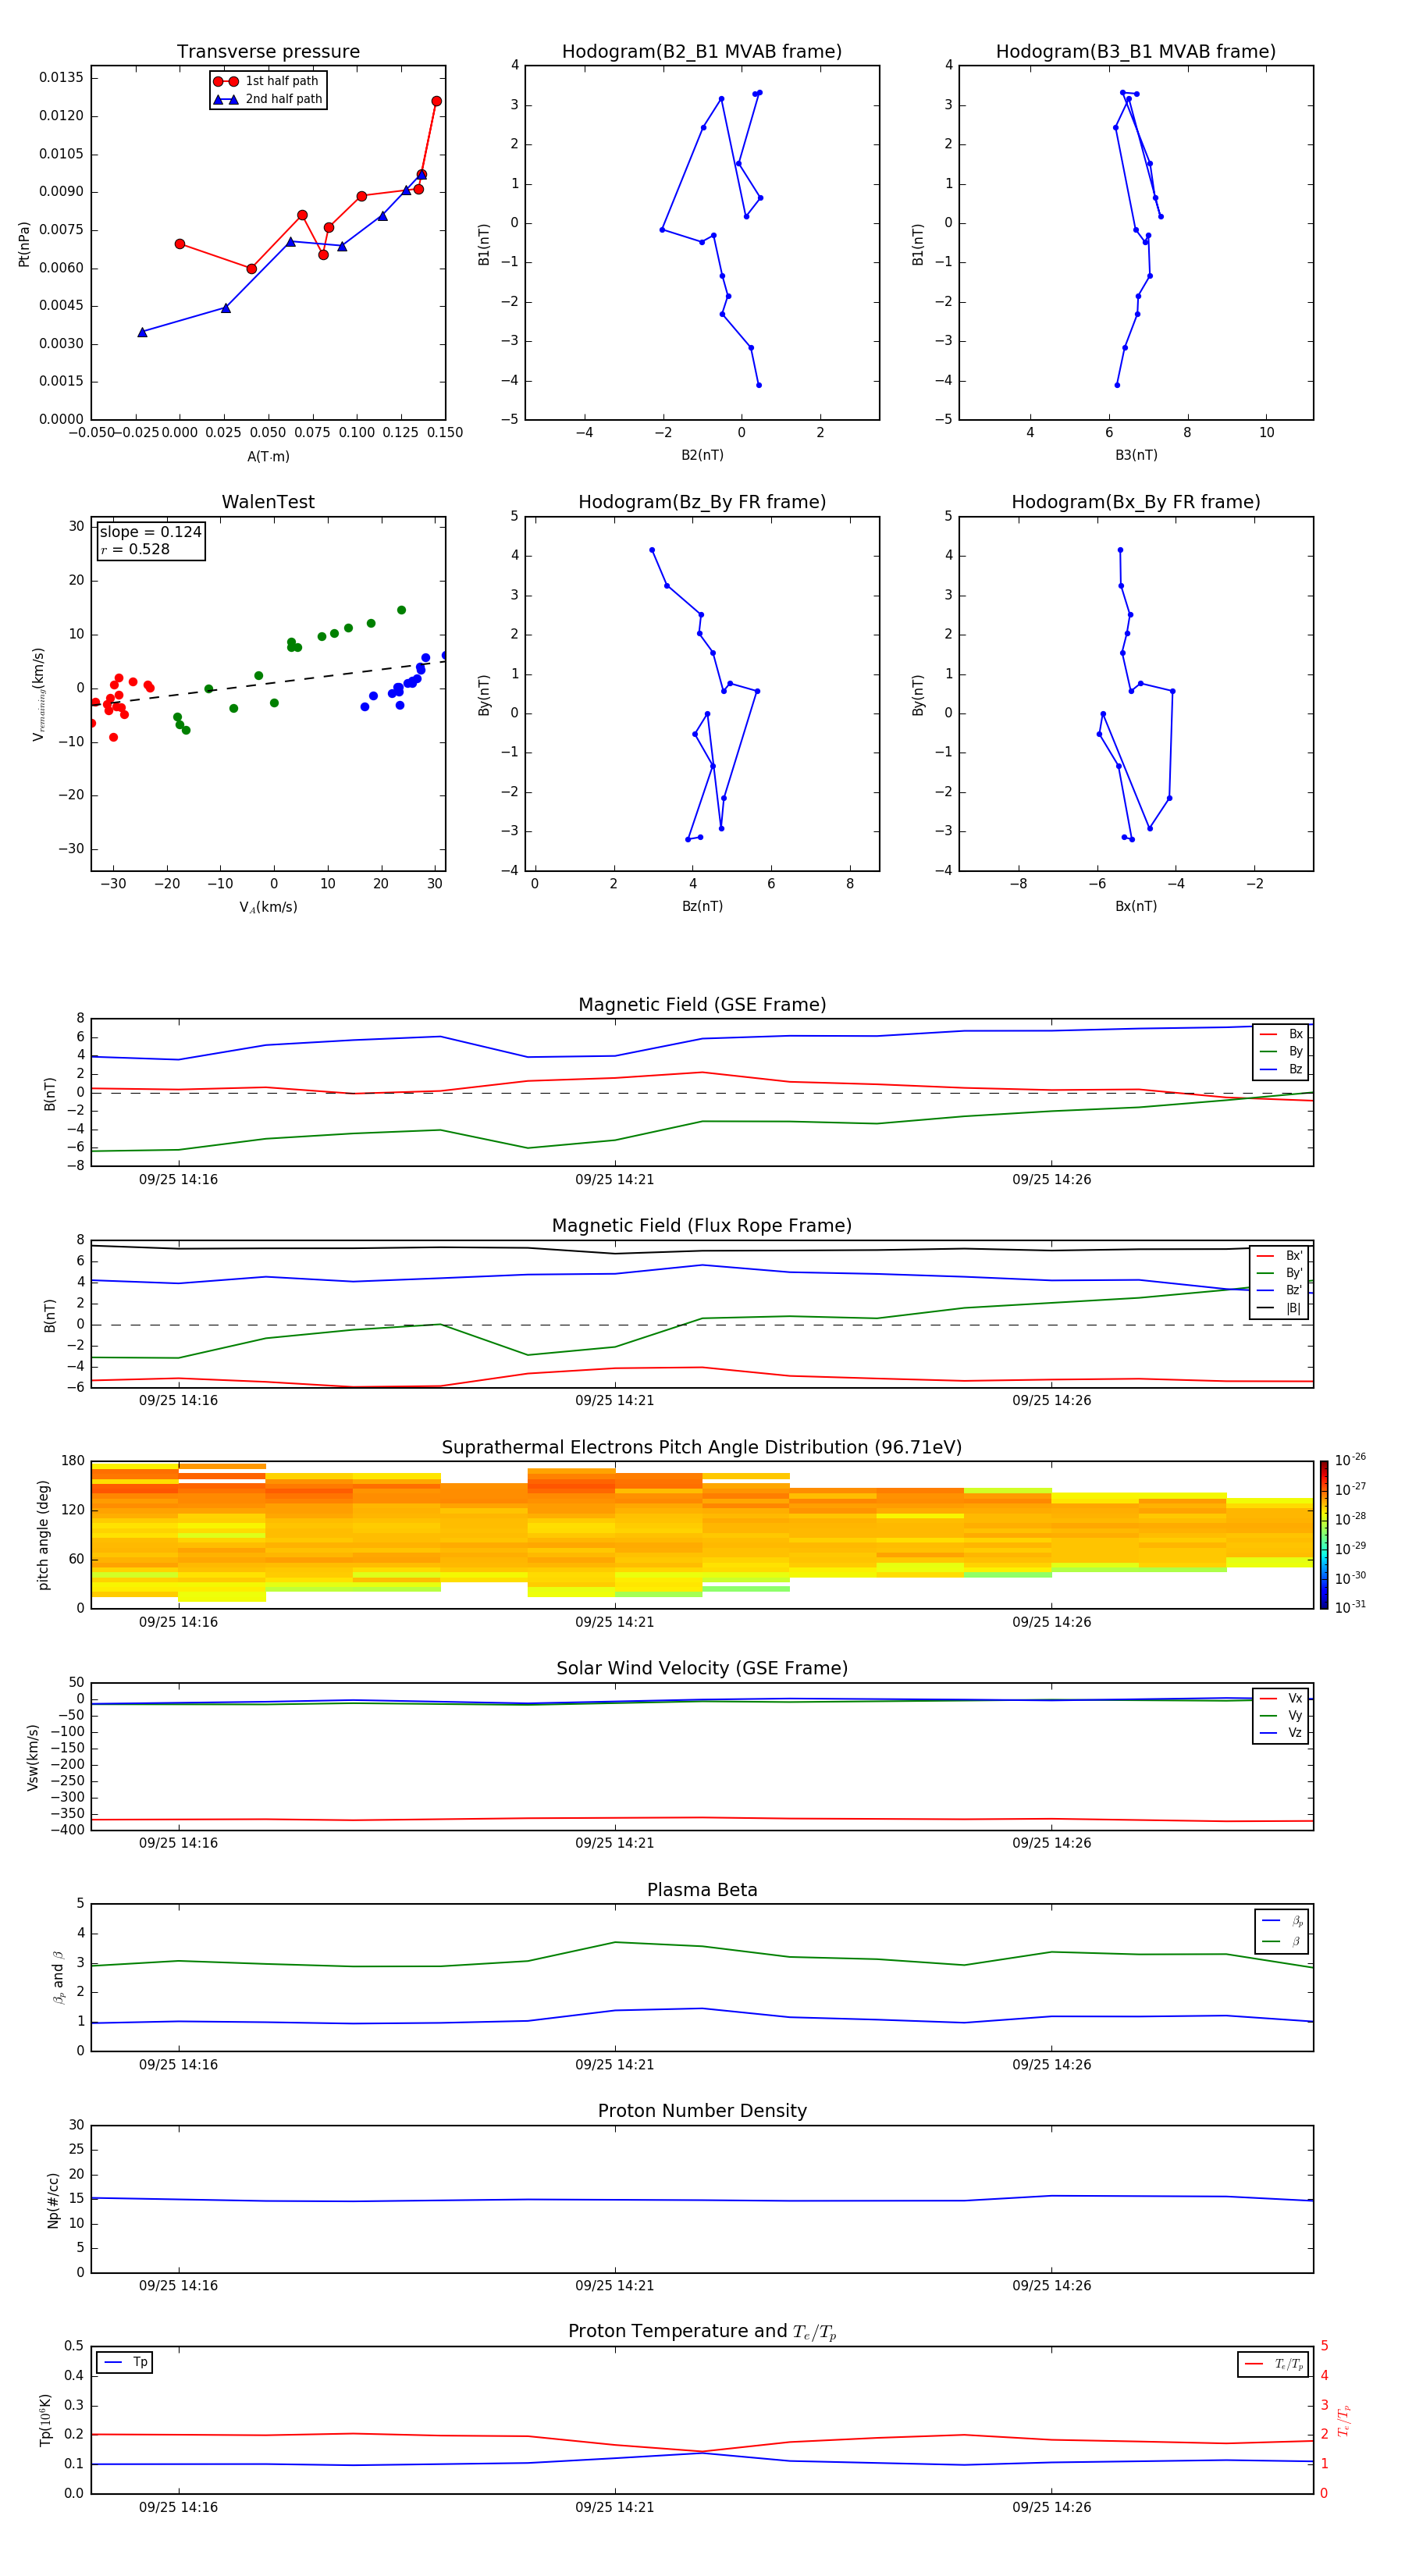Click the Suprathermal Electrons Pitch Angle Distribution title
Viewport: 1405px width, 2576px height.
coord(702,1448)
